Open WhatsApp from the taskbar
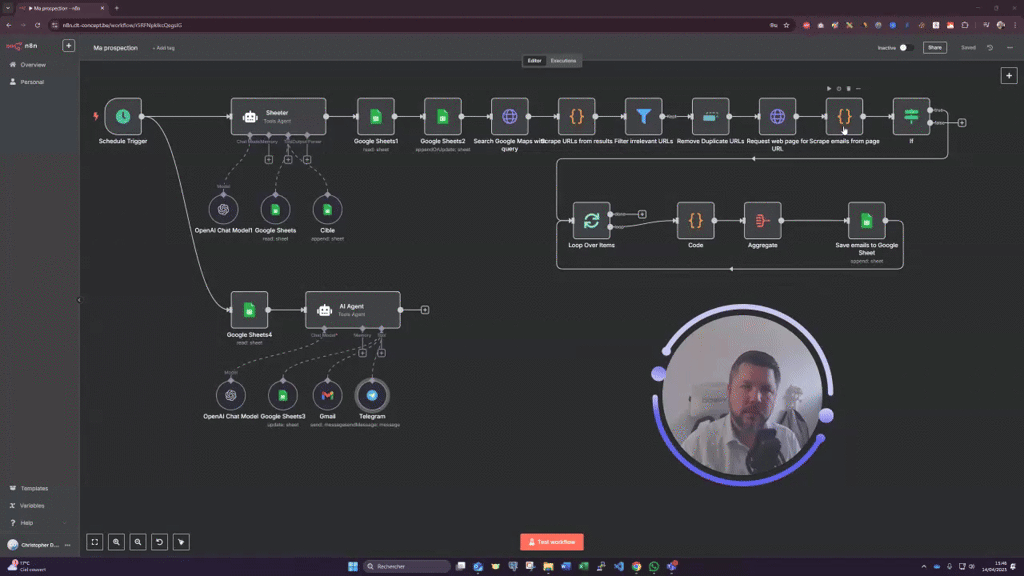Viewport: 1024px width, 576px height. pyautogui.click(x=654, y=567)
